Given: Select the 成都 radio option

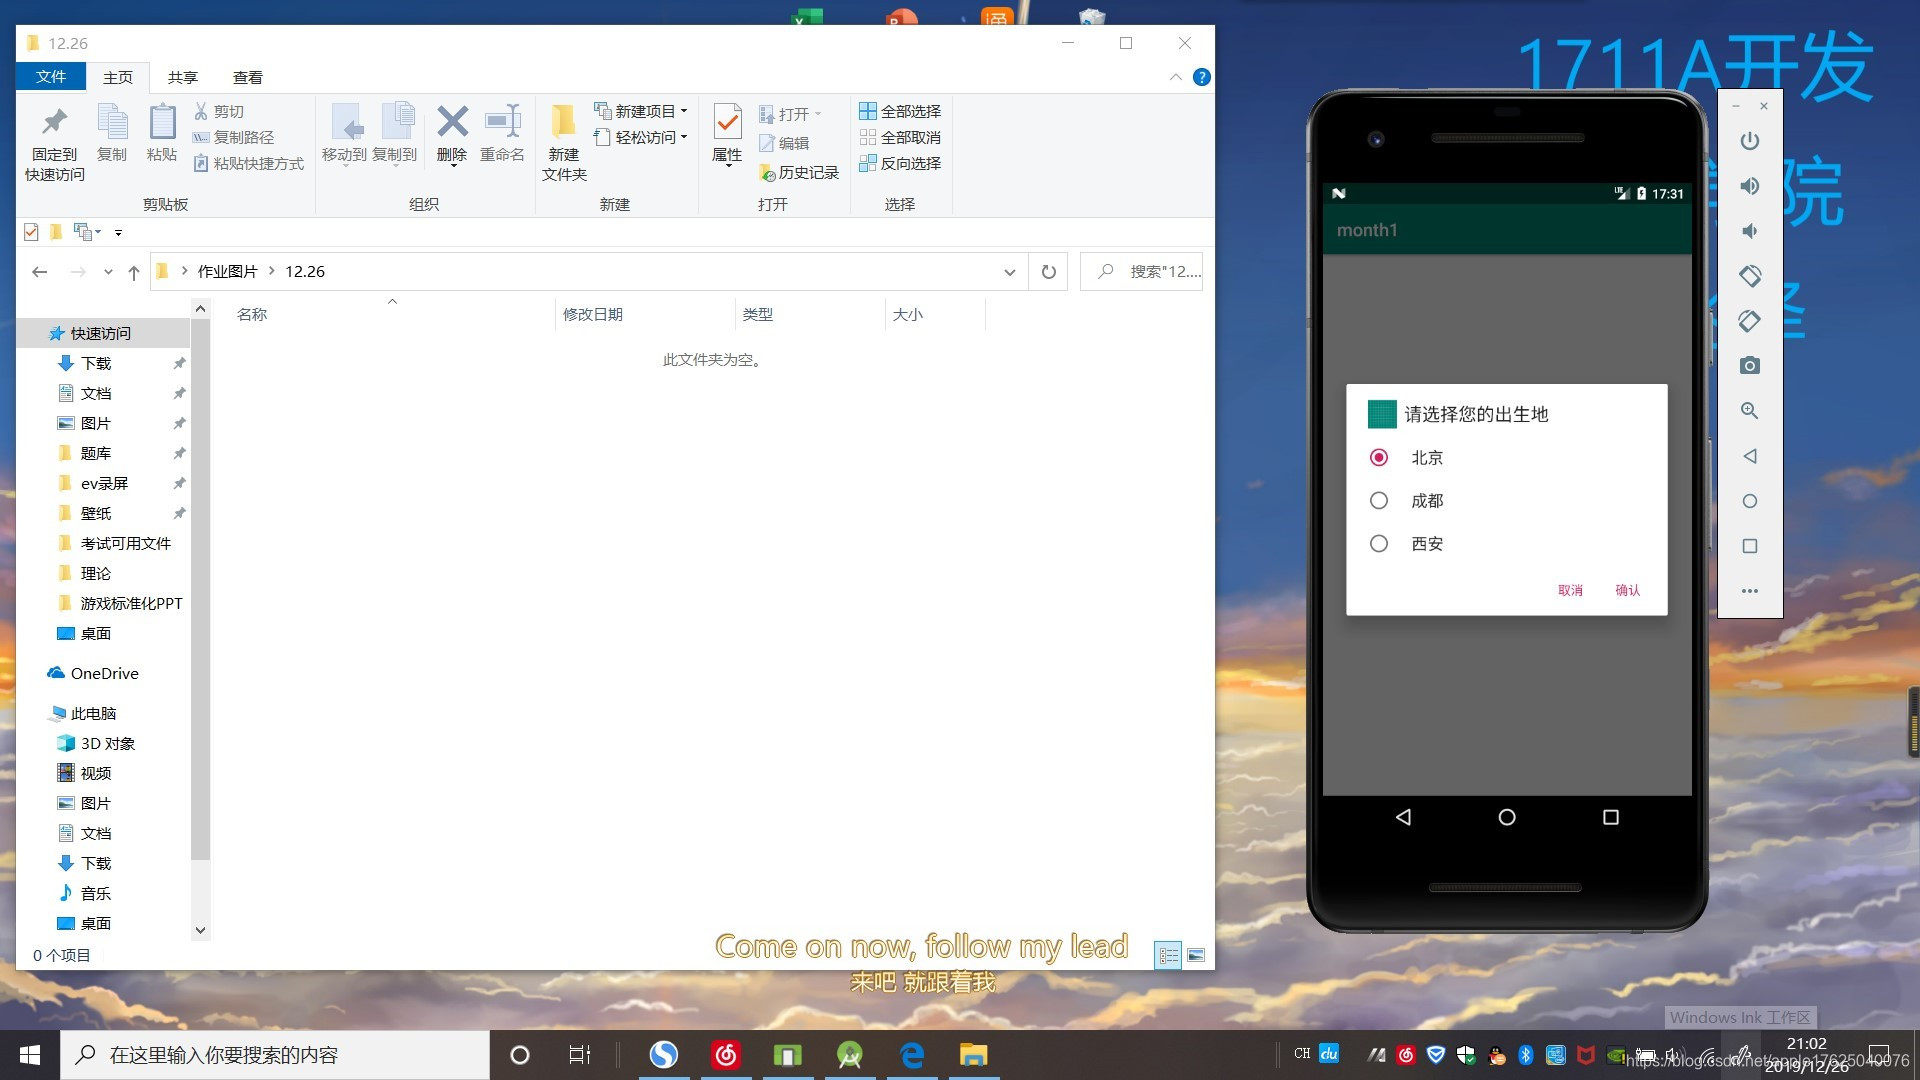Looking at the screenshot, I should (1379, 501).
